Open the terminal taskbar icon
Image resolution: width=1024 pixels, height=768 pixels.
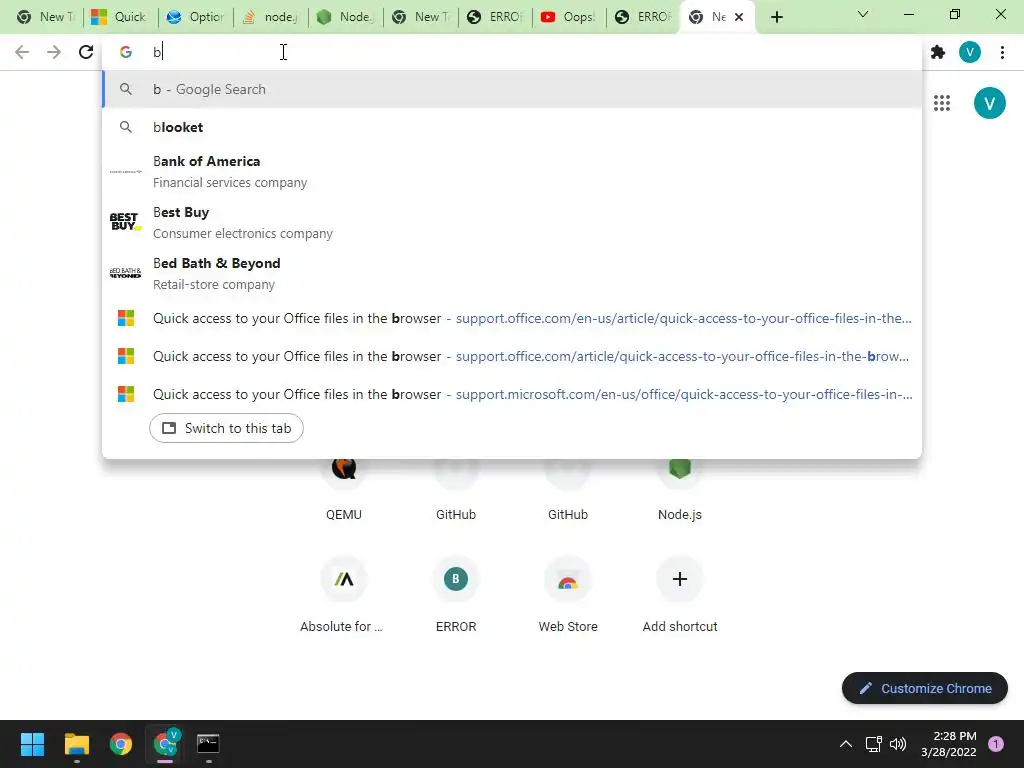coord(208,744)
